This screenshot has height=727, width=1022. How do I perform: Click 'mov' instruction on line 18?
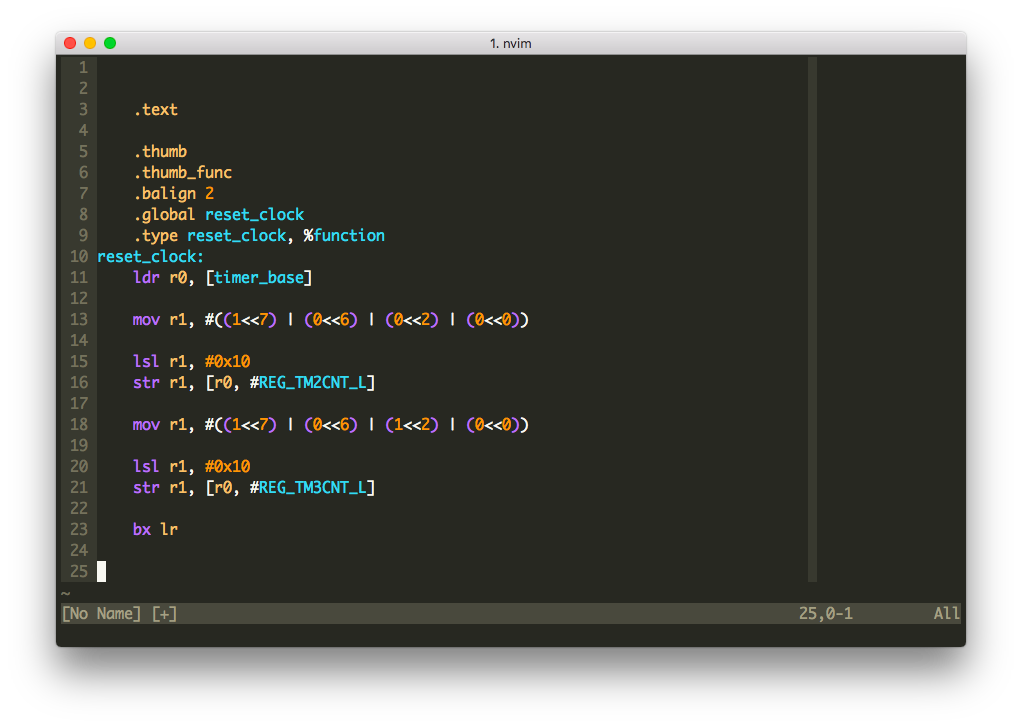pos(146,424)
